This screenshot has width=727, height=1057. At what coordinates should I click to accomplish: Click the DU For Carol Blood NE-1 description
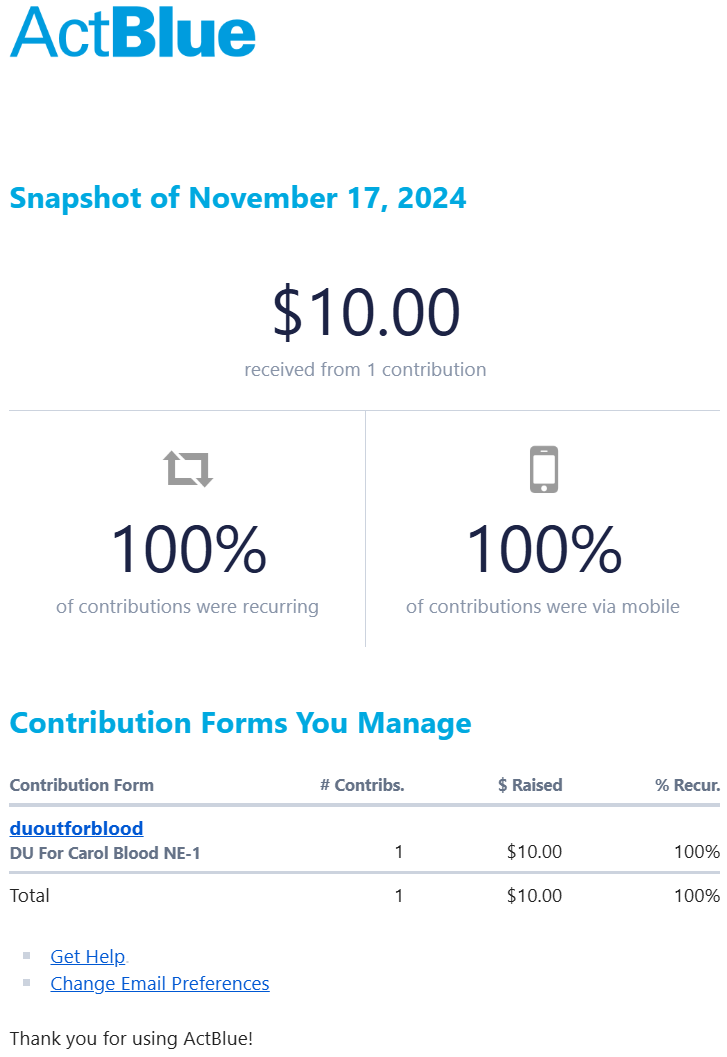click(105, 853)
